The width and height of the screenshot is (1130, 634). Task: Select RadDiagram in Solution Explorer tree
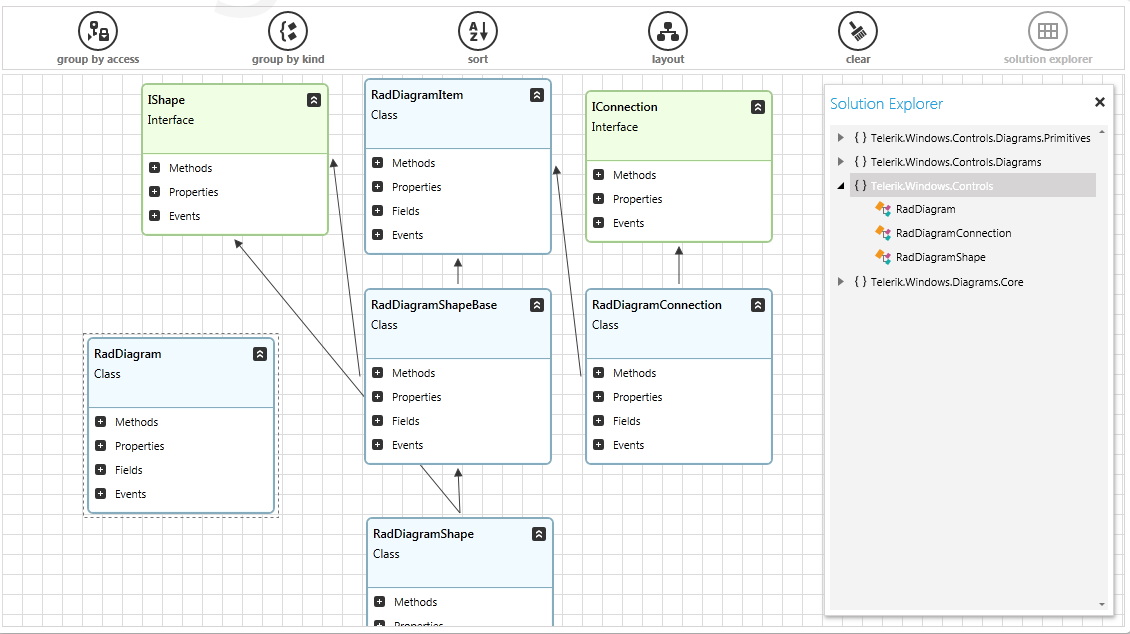pyautogui.click(x=925, y=210)
